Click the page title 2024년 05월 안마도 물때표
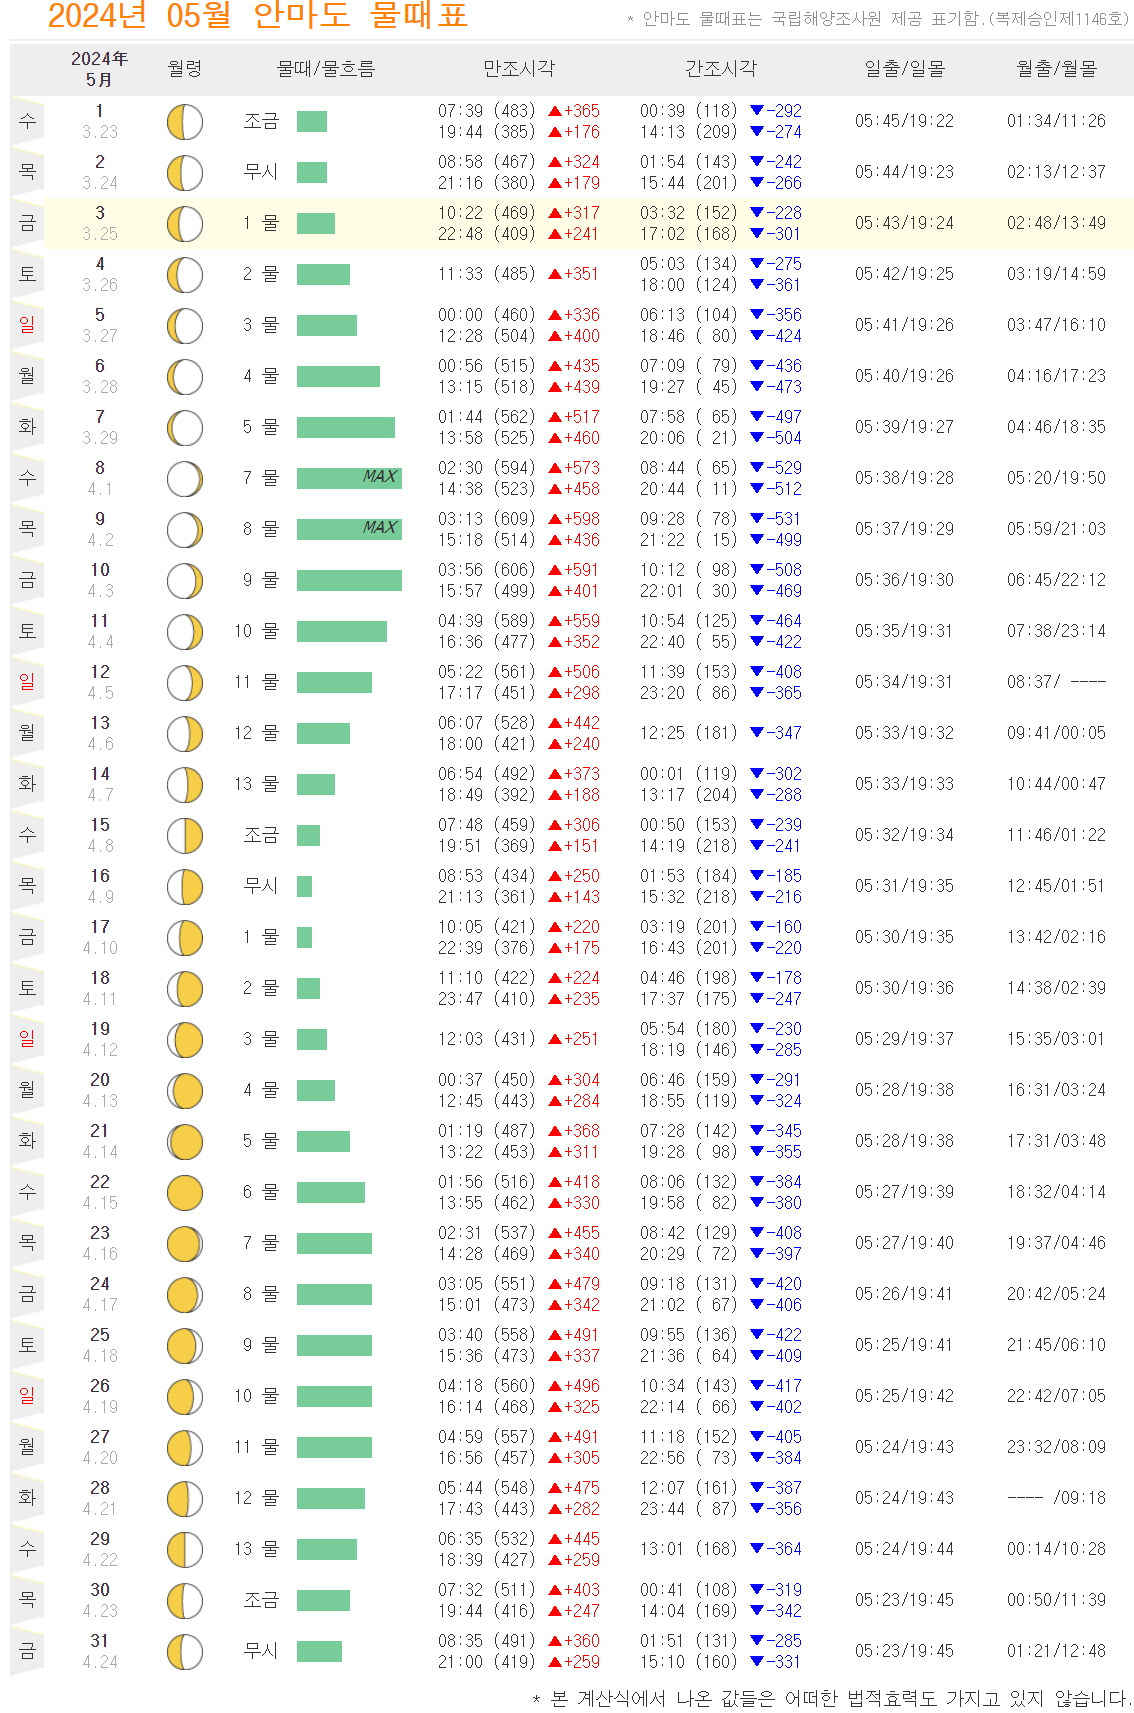 (x=258, y=15)
